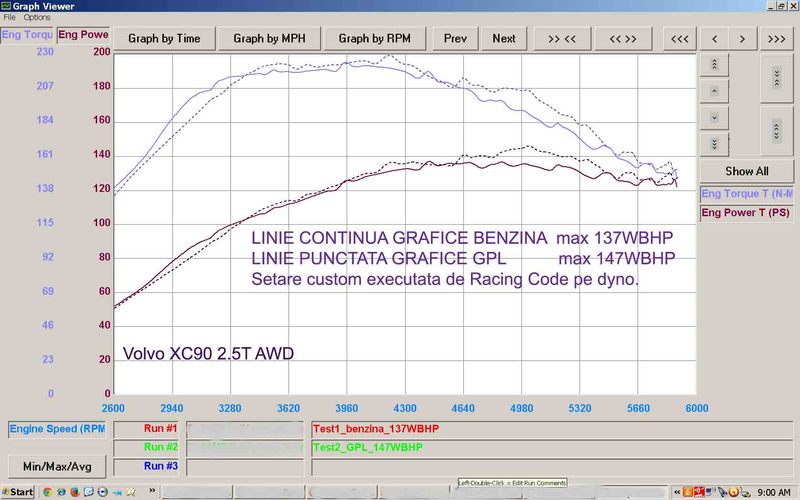Click the << >> horizontal zoom button

click(x=623, y=39)
